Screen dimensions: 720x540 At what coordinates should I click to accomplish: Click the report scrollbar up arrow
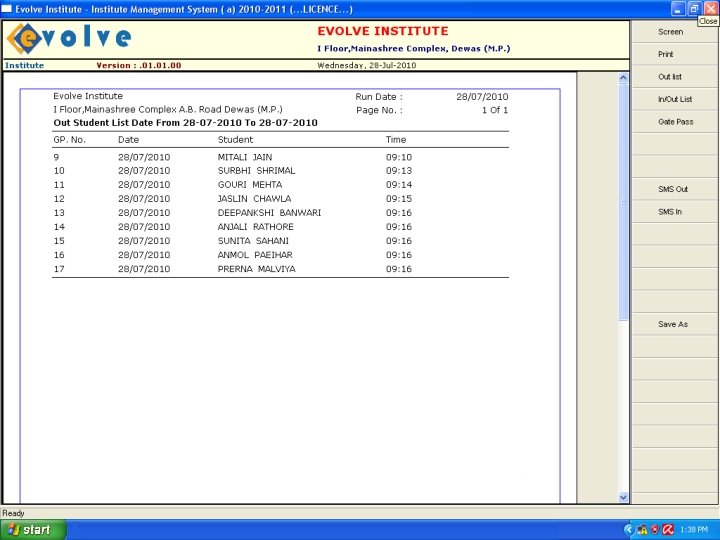tap(623, 78)
